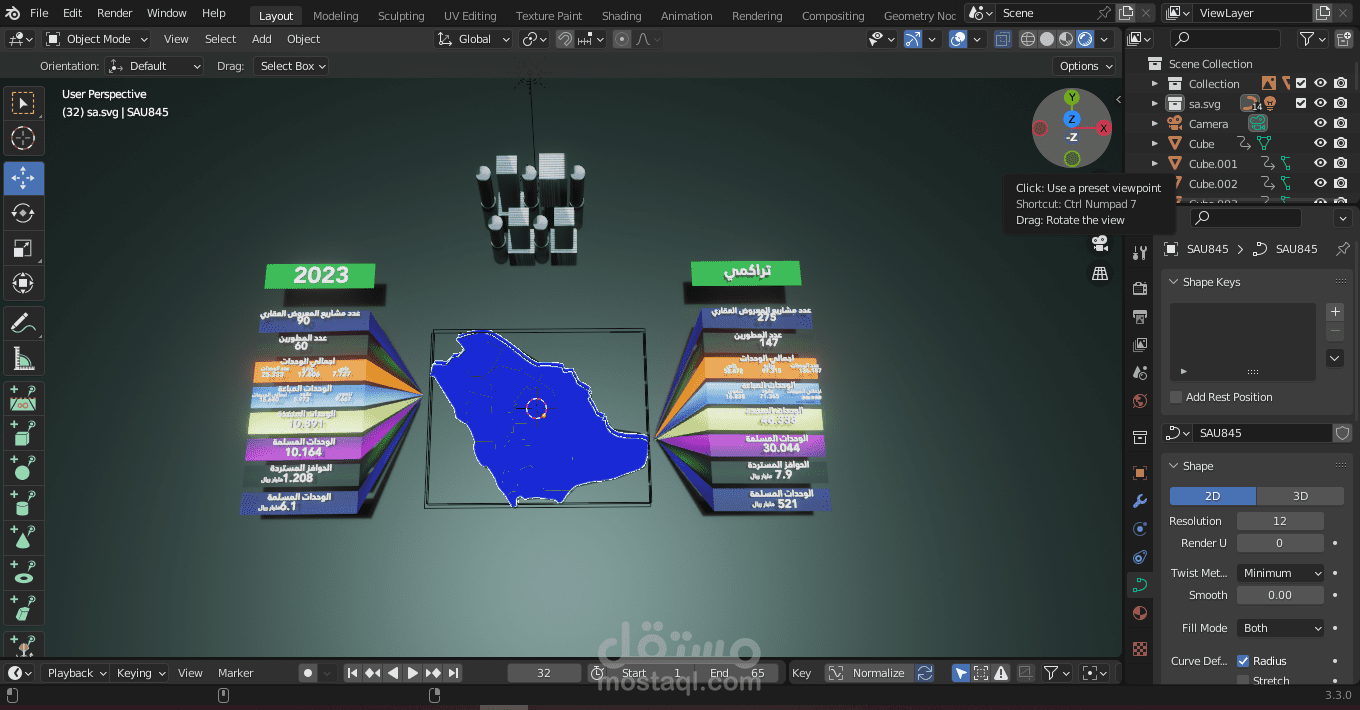Open the viewport Options button

point(1084,65)
